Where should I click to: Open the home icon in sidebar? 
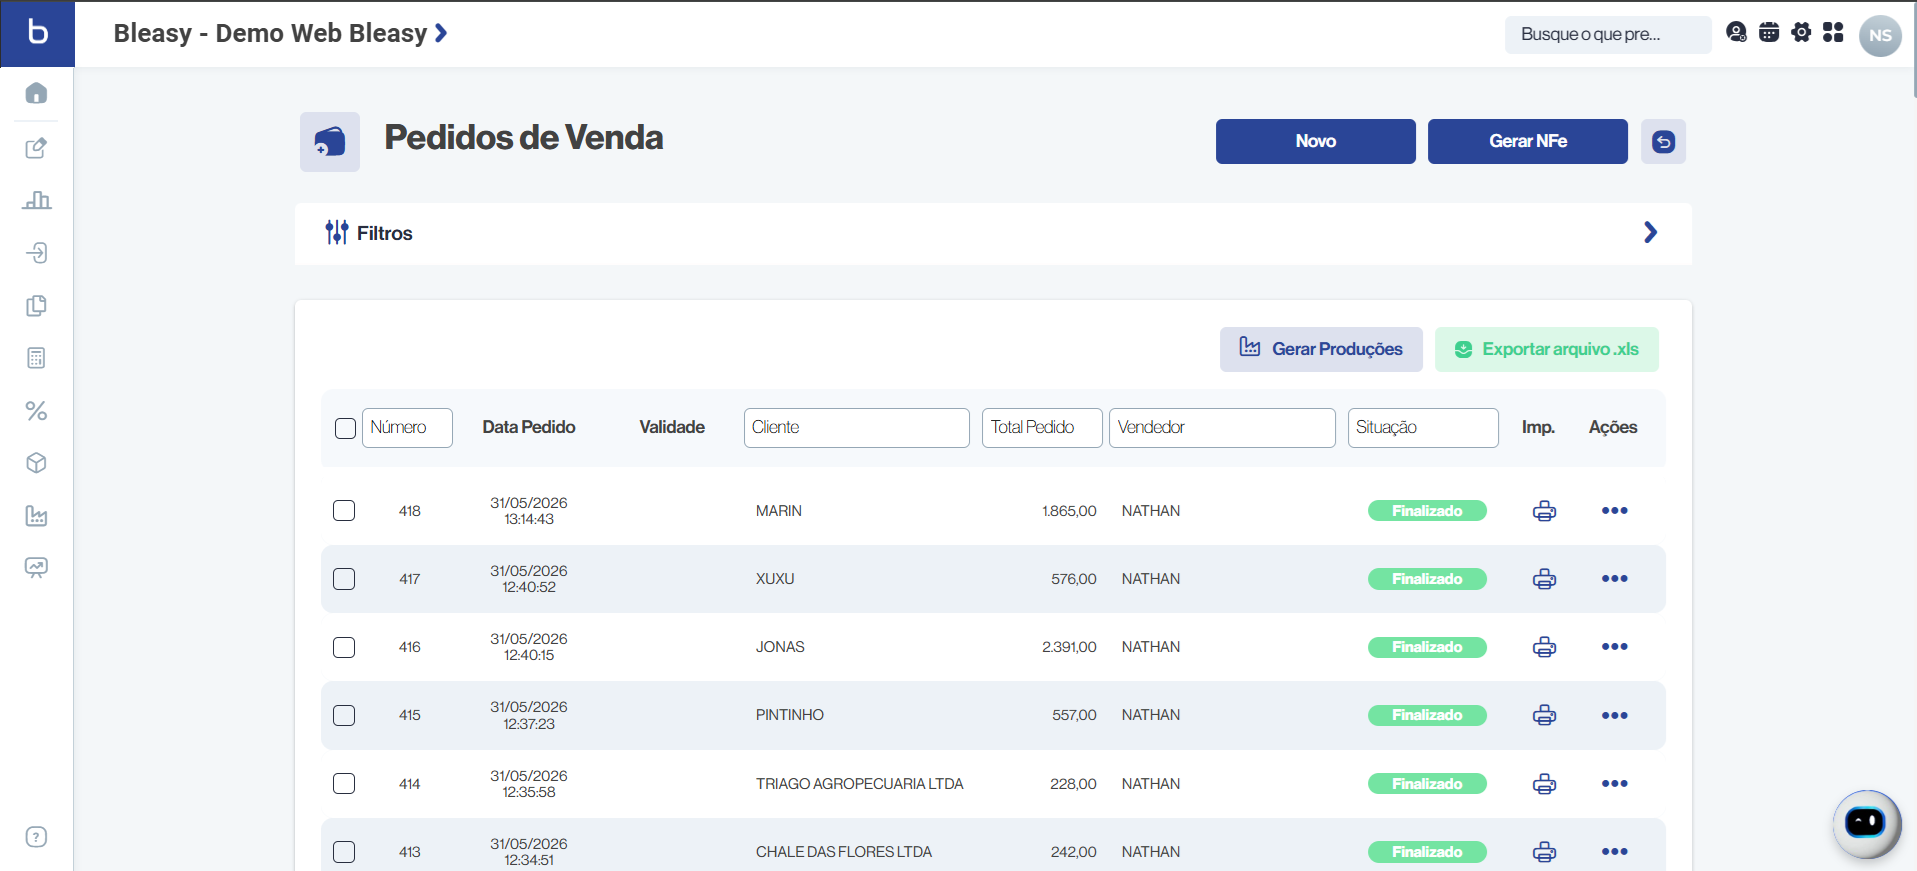click(36, 93)
